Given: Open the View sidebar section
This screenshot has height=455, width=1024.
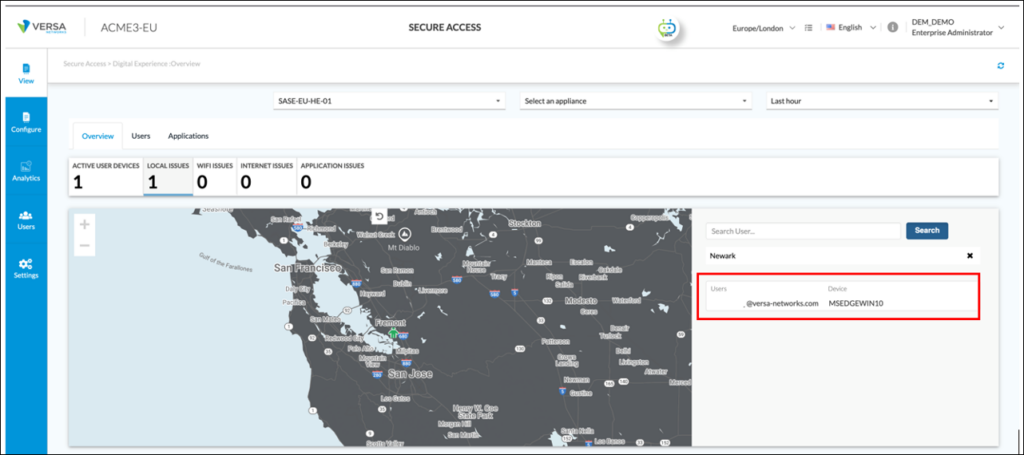Looking at the screenshot, I should pyautogui.click(x=26, y=73).
